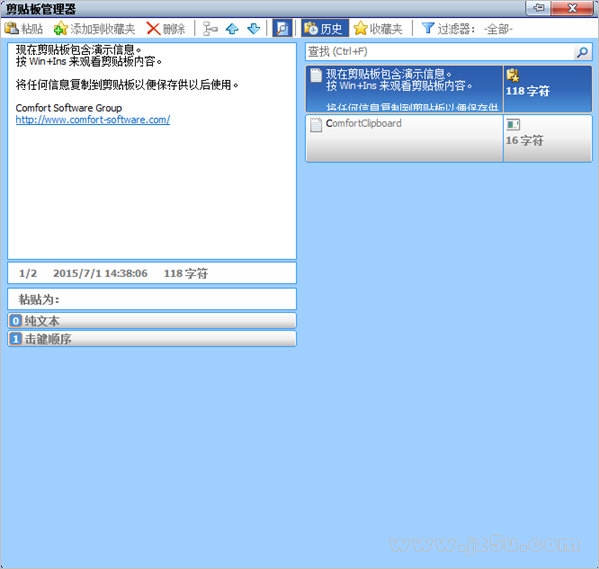Click the tree structure toolbar icon

(210, 29)
